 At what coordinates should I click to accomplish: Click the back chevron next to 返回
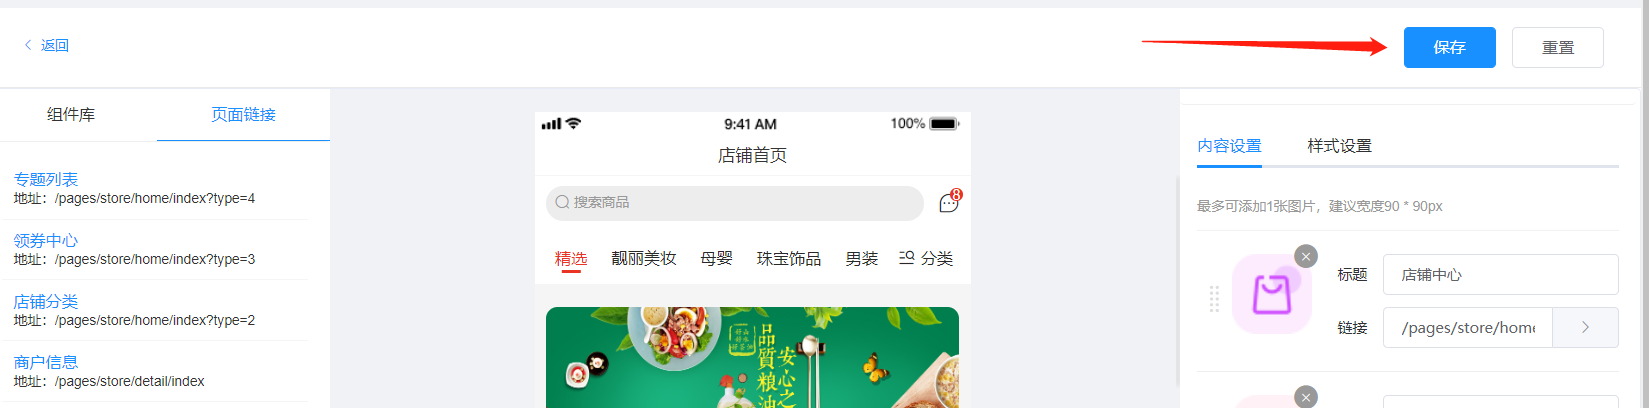(x=28, y=45)
